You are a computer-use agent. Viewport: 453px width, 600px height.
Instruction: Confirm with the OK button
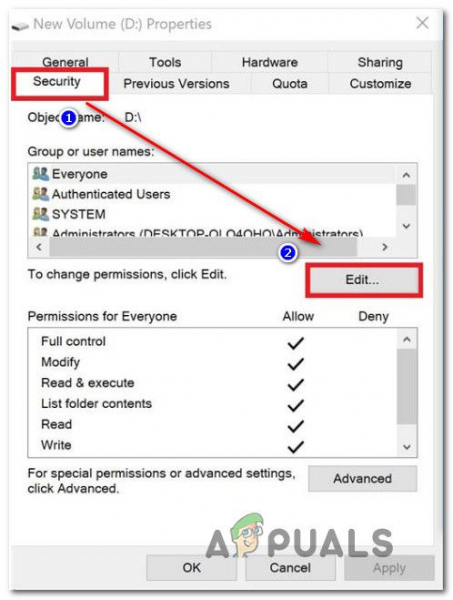tap(191, 567)
